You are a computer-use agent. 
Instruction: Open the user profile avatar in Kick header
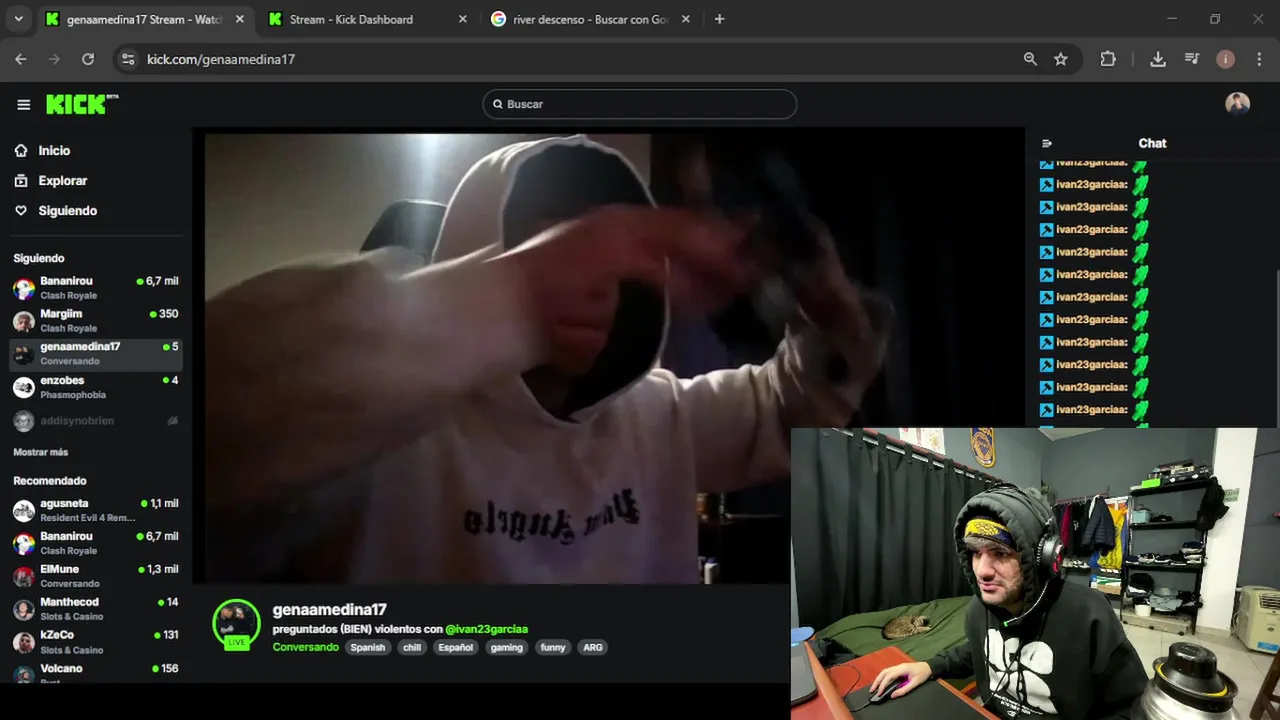[x=1237, y=104]
